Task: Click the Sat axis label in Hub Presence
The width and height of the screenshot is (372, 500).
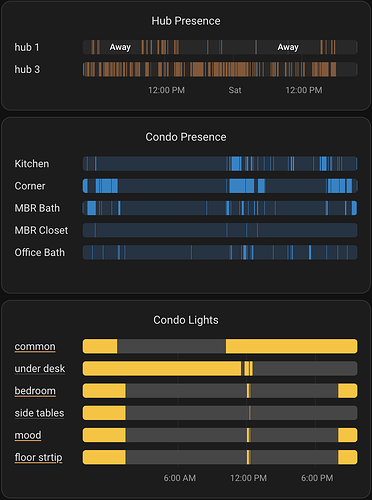Action: (235, 90)
